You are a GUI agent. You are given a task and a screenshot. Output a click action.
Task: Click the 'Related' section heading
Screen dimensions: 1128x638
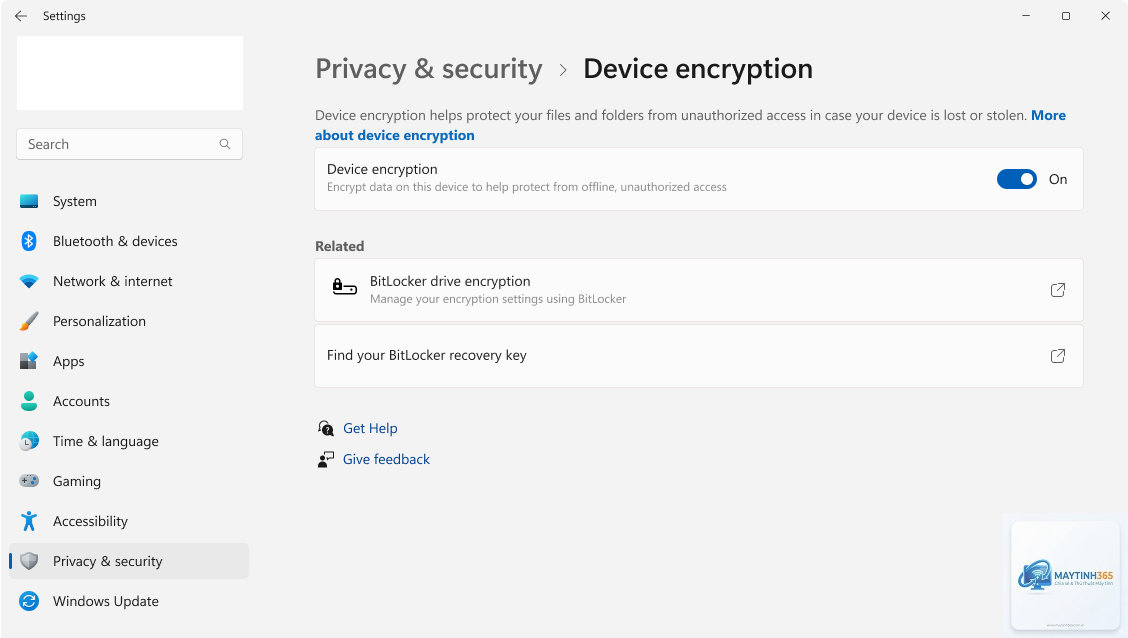click(x=340, y=246)
